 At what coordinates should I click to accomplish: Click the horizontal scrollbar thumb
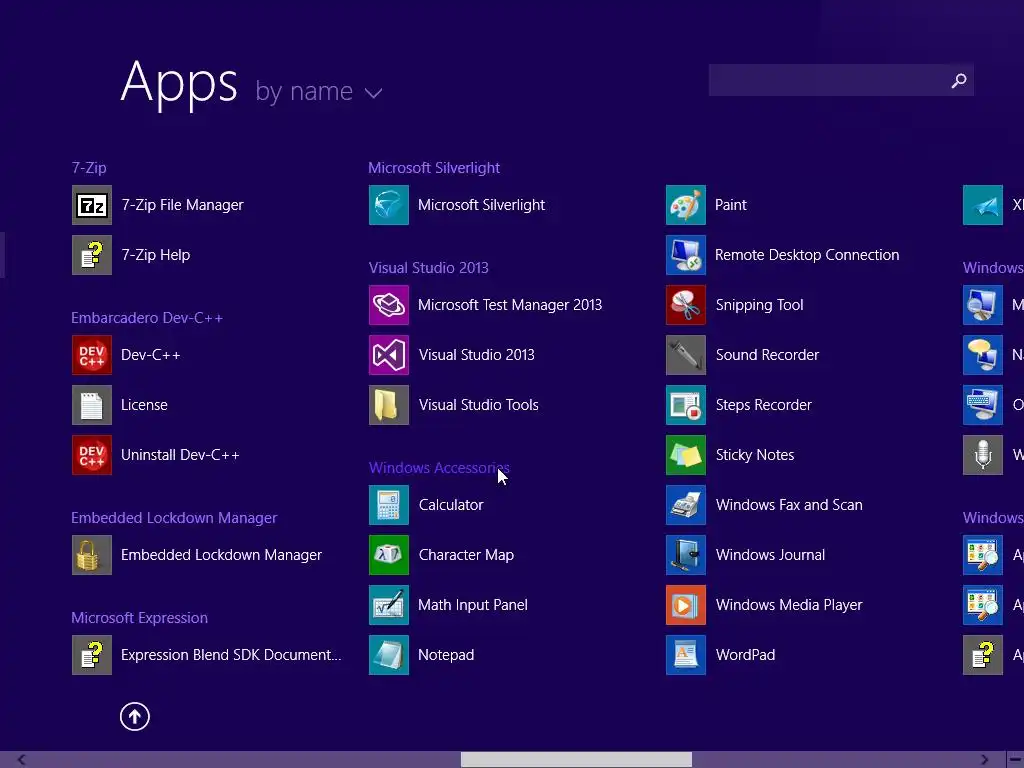[576, 760]
